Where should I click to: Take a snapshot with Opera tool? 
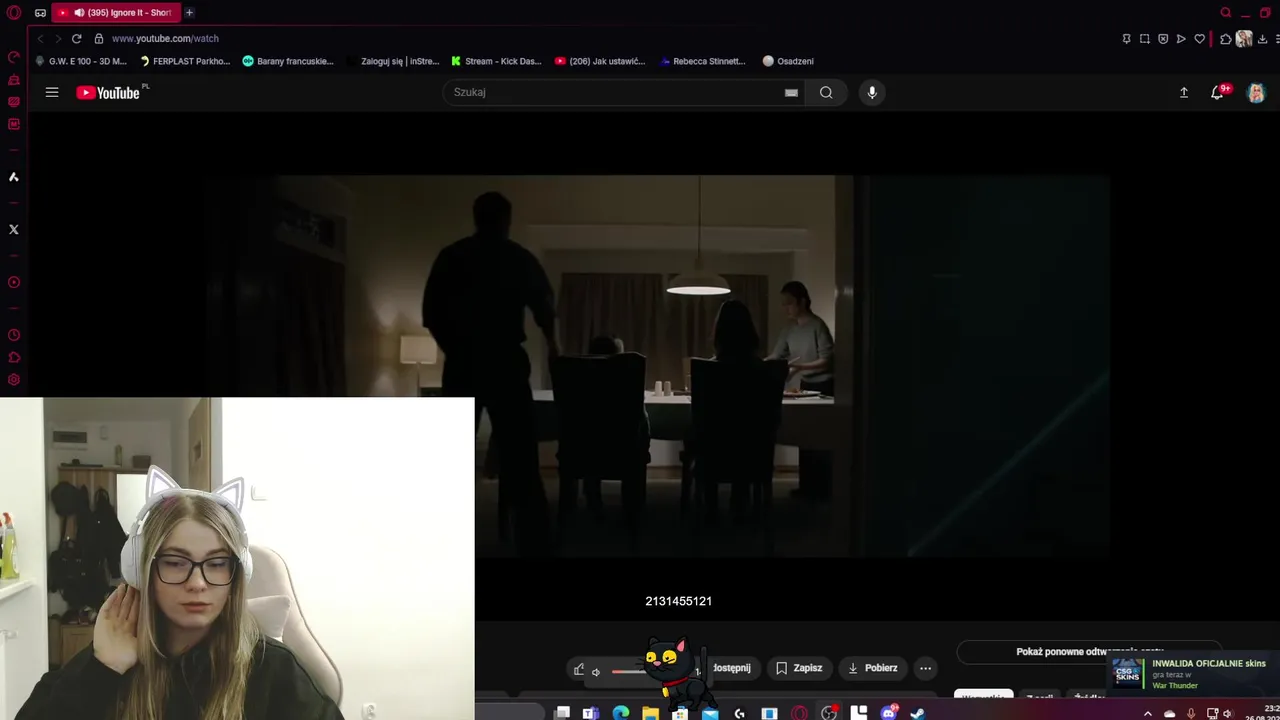click(x=1145, y=39)
